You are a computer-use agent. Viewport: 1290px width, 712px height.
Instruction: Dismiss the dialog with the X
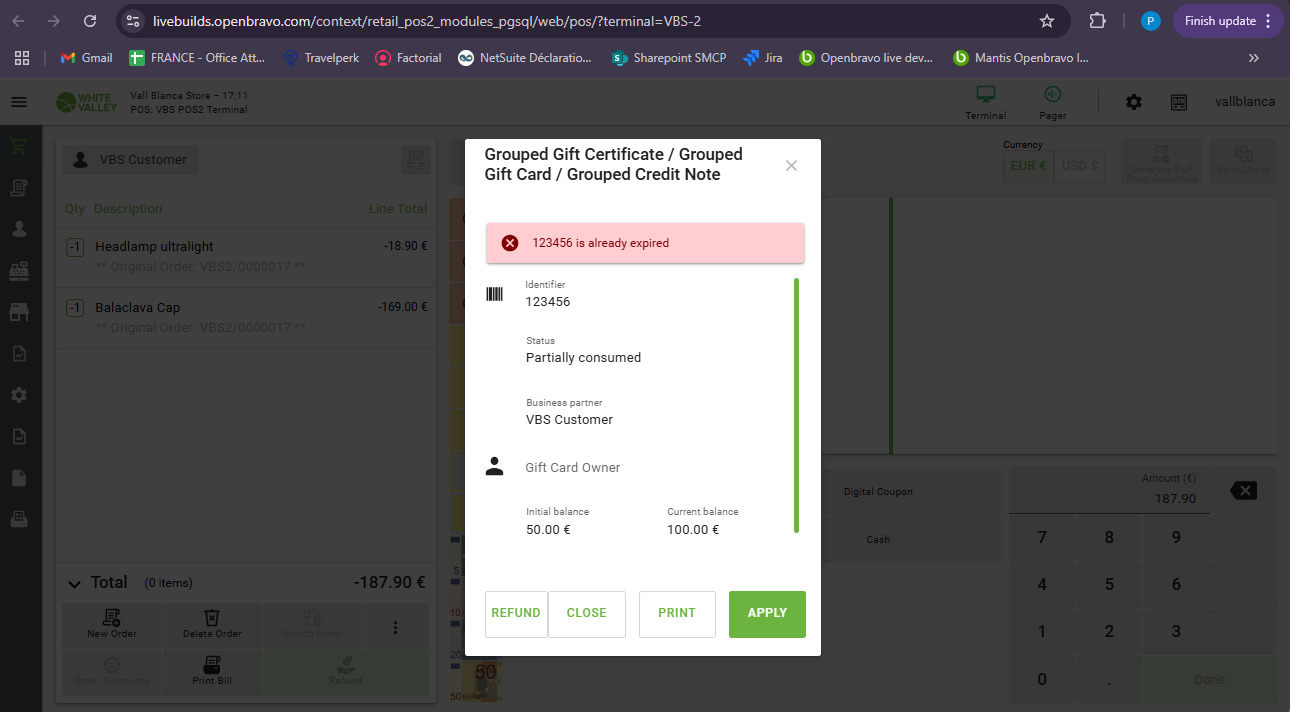point(791,165)
